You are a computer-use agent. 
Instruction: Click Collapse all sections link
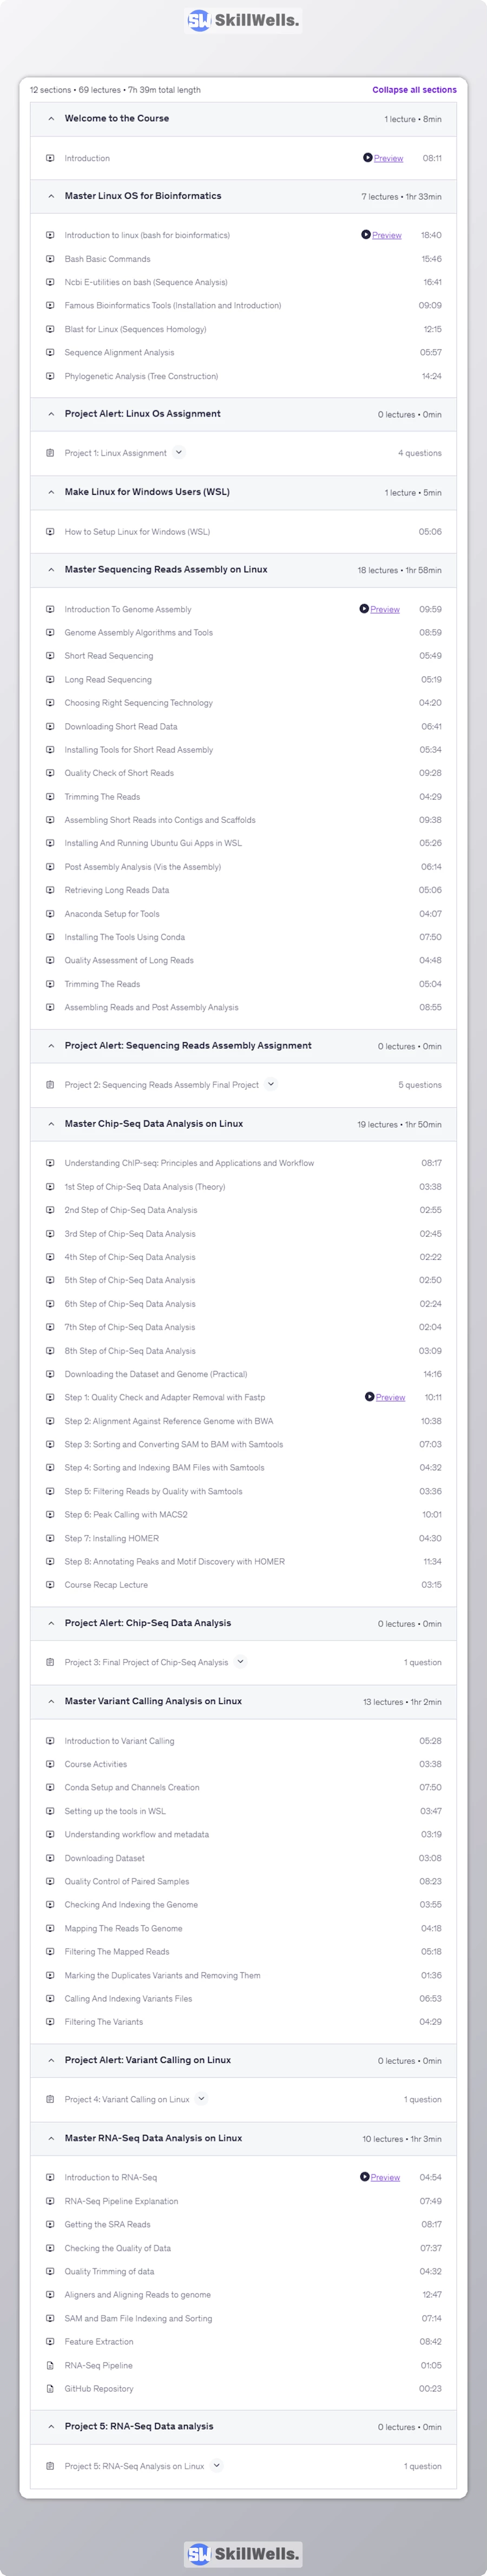414,90
